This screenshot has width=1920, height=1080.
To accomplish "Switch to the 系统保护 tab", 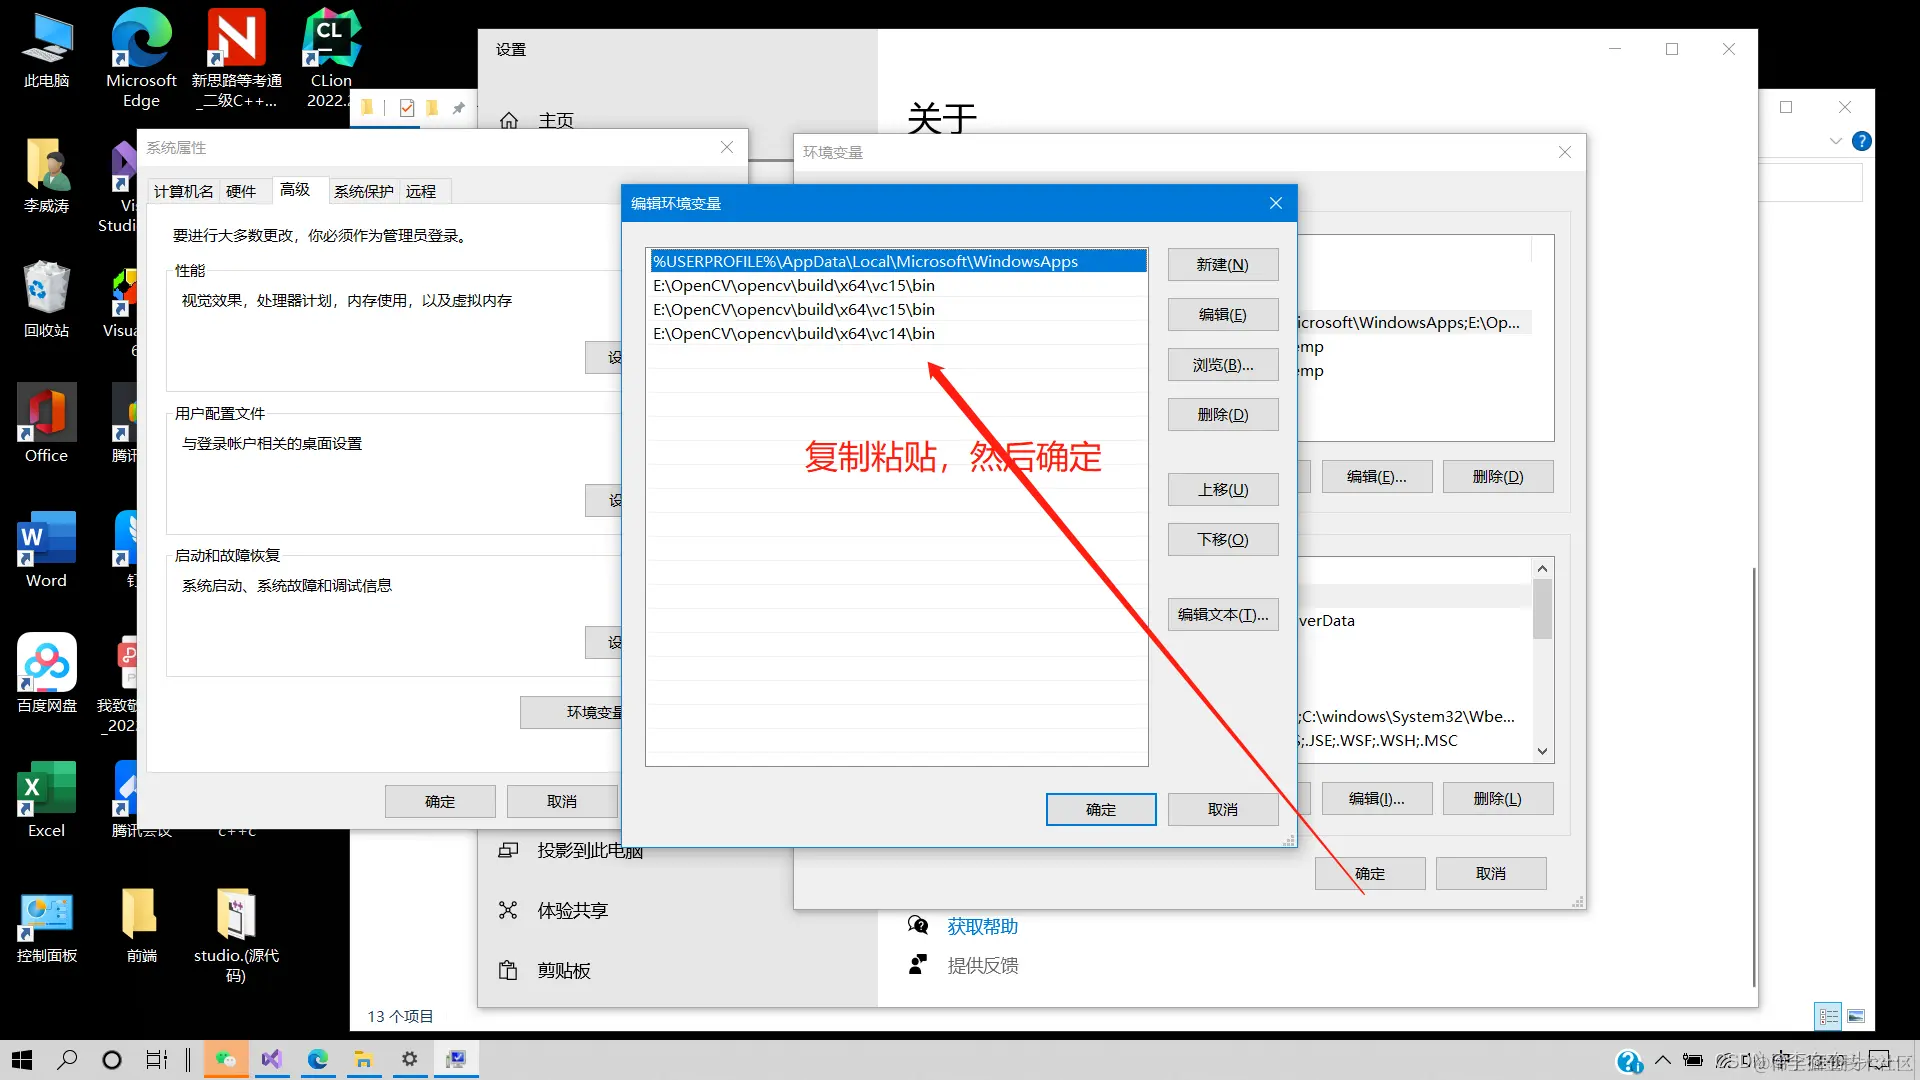I will click(x=363, y=191).
